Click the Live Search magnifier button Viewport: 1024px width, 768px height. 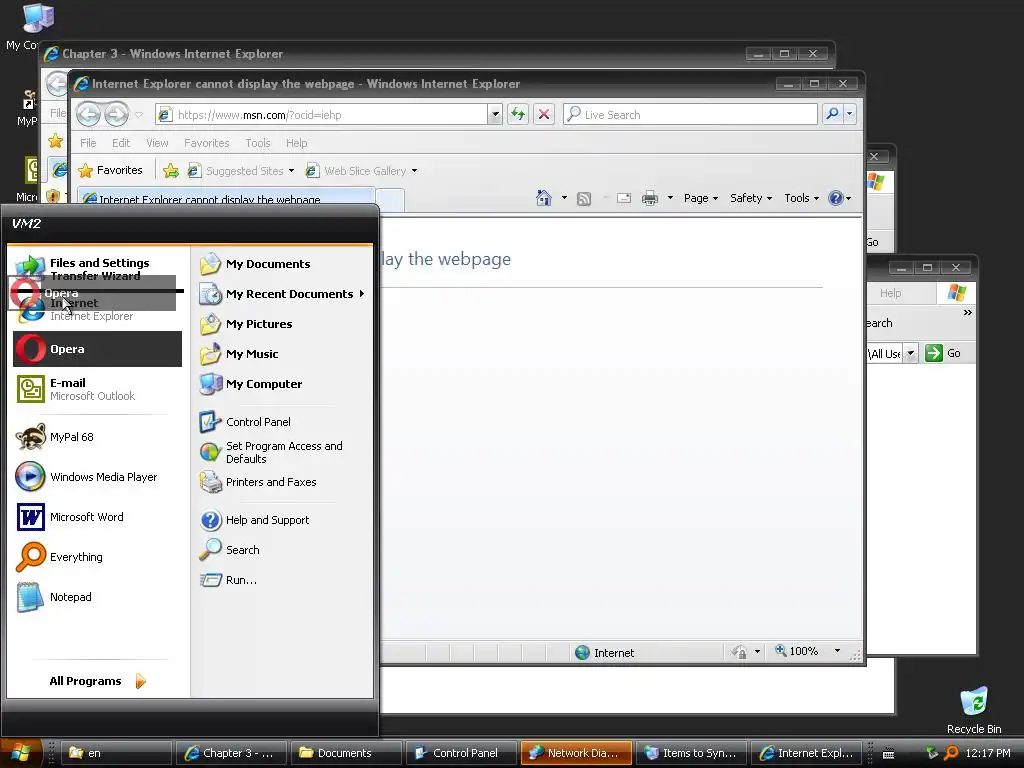(832, 114)
